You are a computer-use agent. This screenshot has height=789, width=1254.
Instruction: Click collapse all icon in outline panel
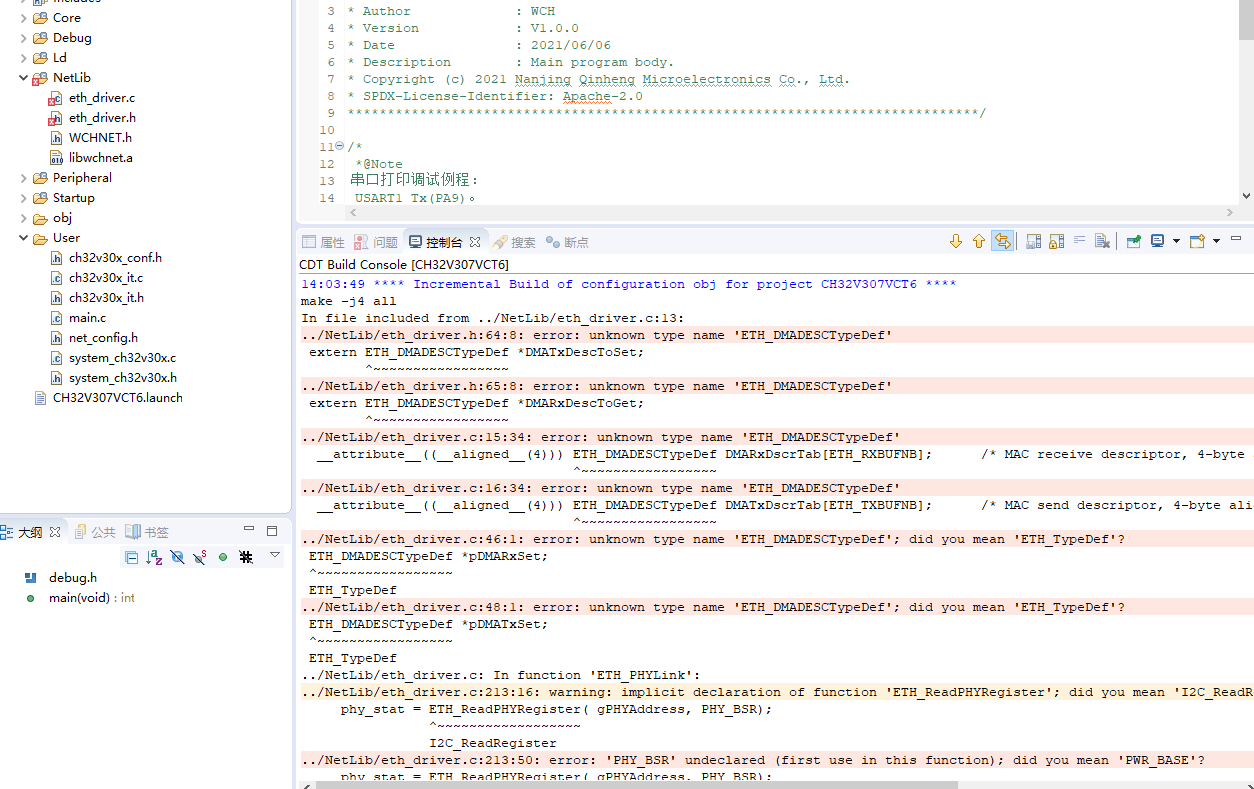pyautogui.click(x=131, y=557)
